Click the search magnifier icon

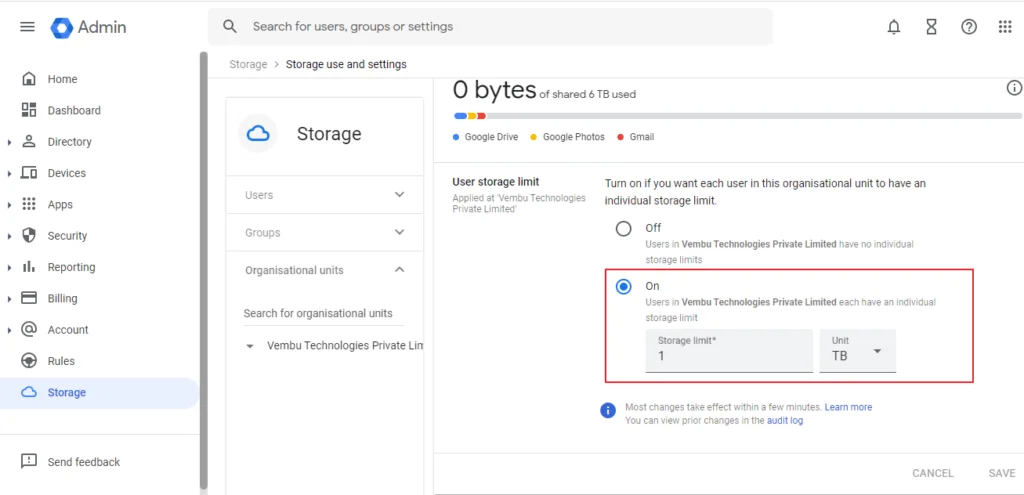229,27
